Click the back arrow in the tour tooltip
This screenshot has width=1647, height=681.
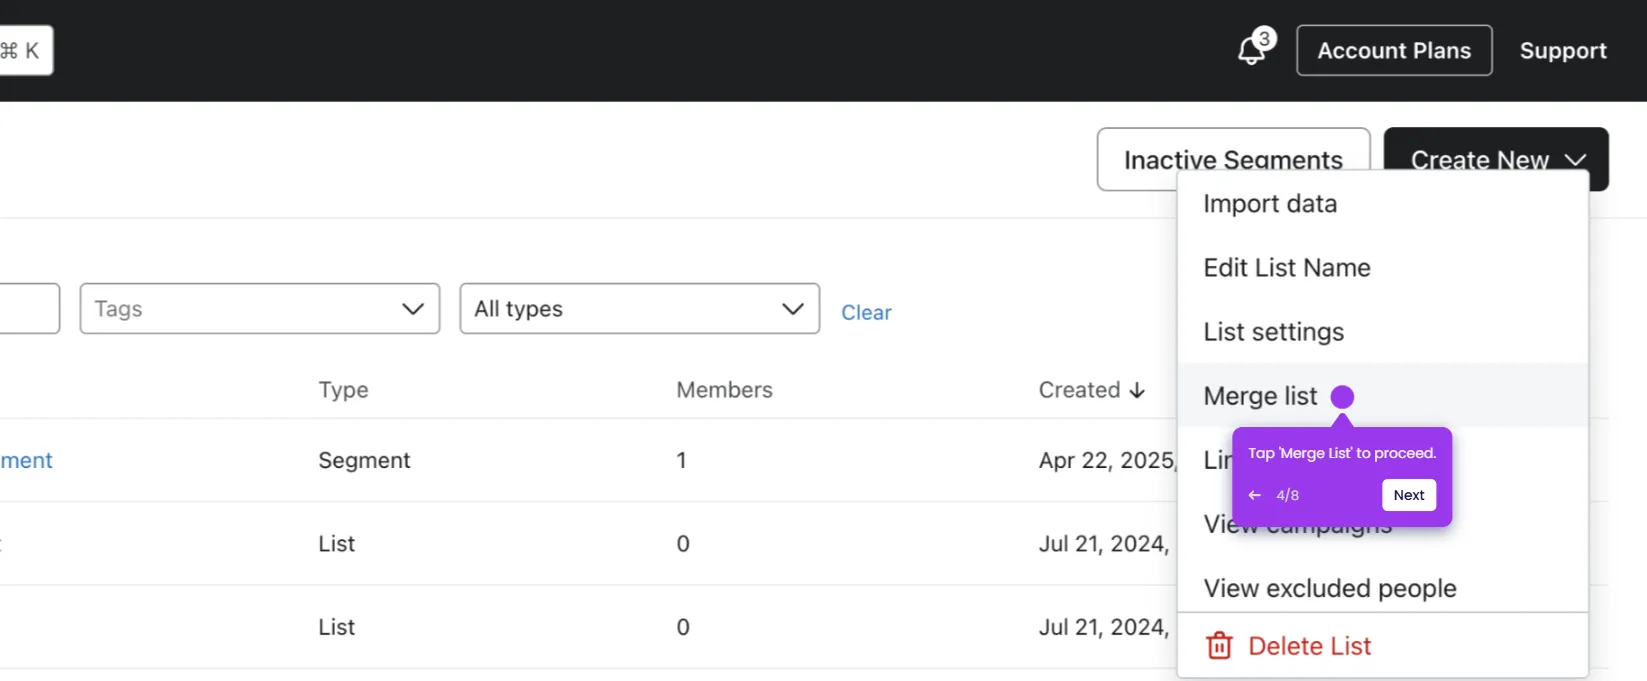pos(1254,495)
